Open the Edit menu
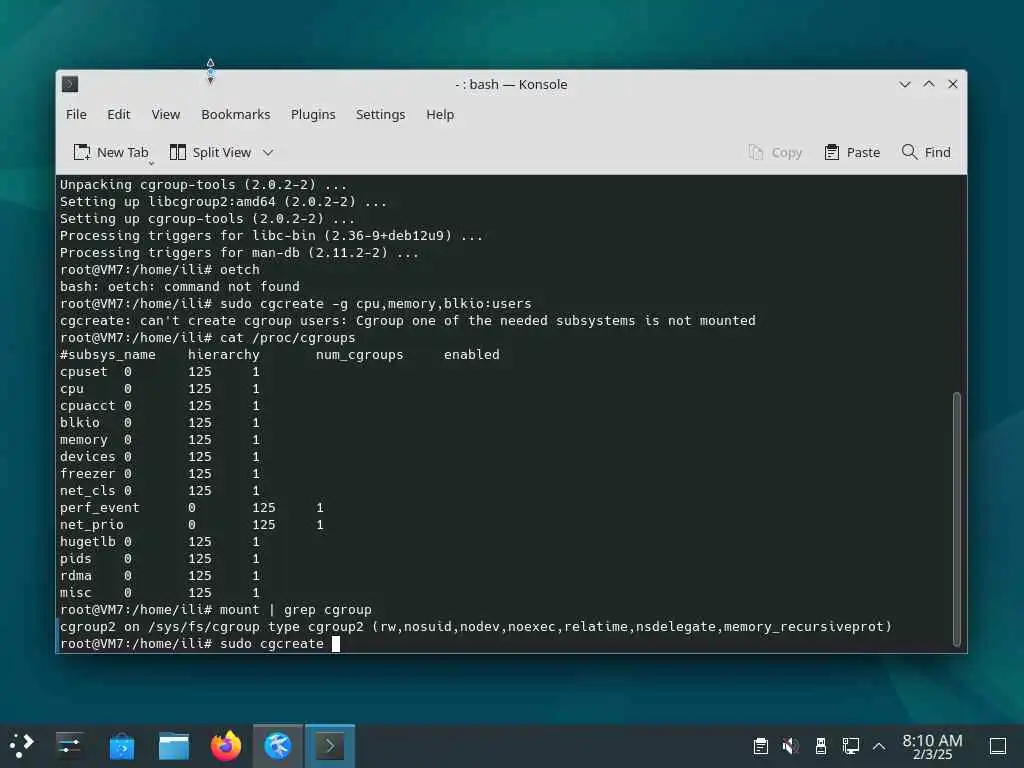Screen dimensions: 1024x768 click(118, 114)
